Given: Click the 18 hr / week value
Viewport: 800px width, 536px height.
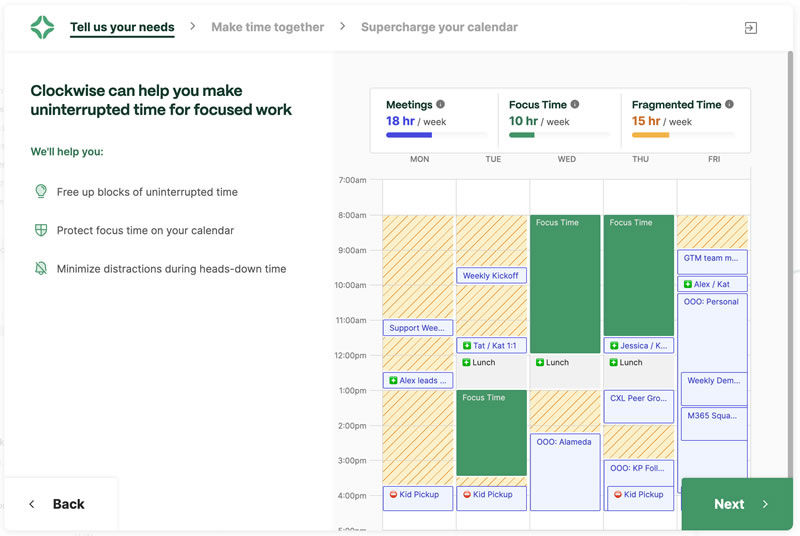Looking at the screenshot, I should [x=416, y=121].
